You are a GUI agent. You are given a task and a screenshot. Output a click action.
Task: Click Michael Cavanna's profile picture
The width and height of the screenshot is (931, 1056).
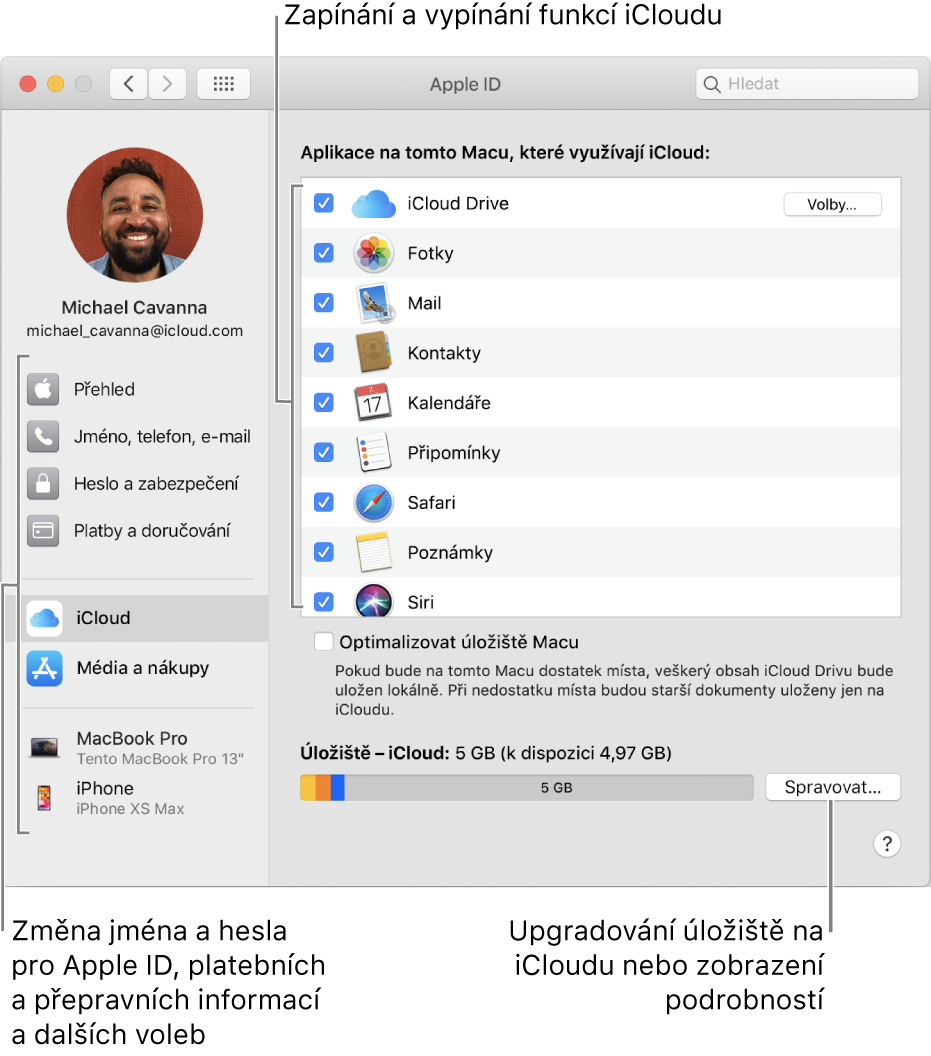click(x=135, y=215)
